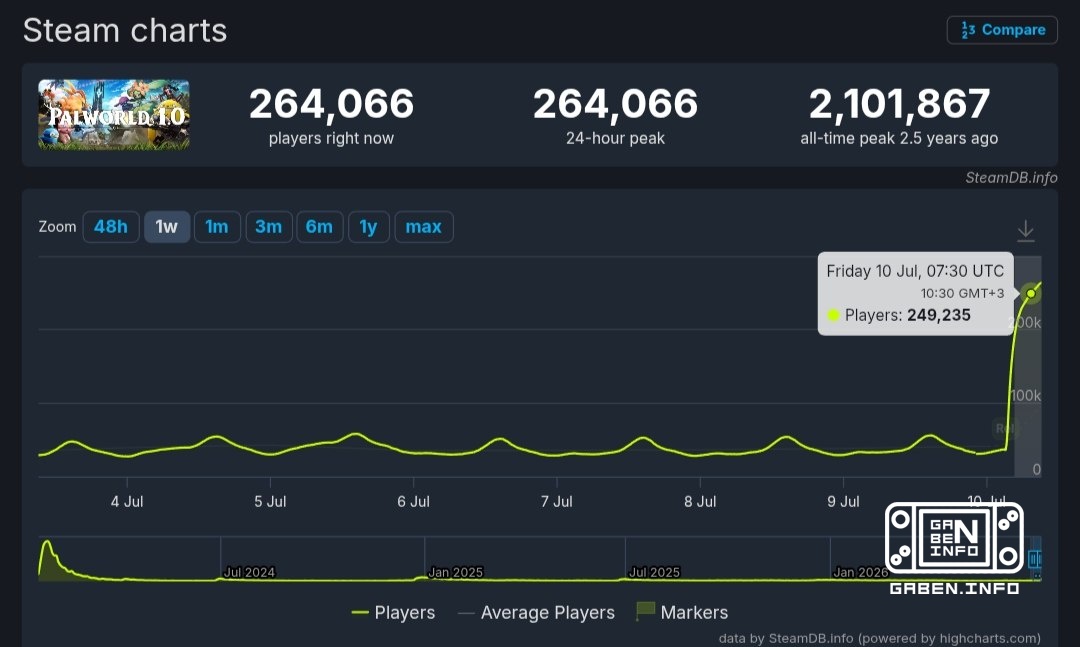
Task: Select the 1w zoom range
Action: click(x=167, y=227)
